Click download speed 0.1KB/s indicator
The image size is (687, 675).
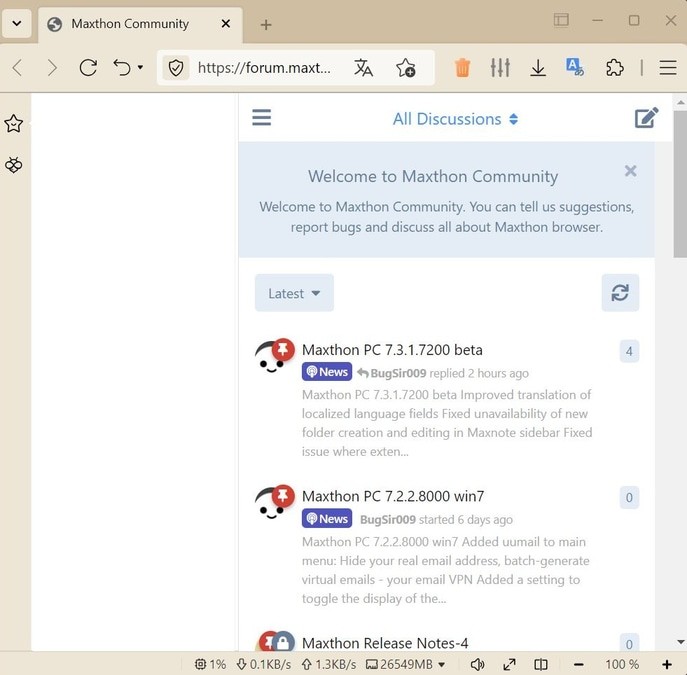[x=264, y=664]
